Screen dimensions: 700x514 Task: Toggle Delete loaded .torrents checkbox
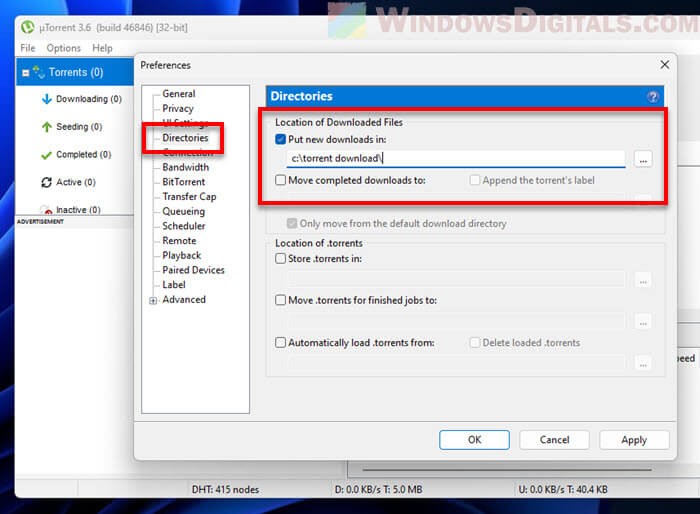click(475, 343)
